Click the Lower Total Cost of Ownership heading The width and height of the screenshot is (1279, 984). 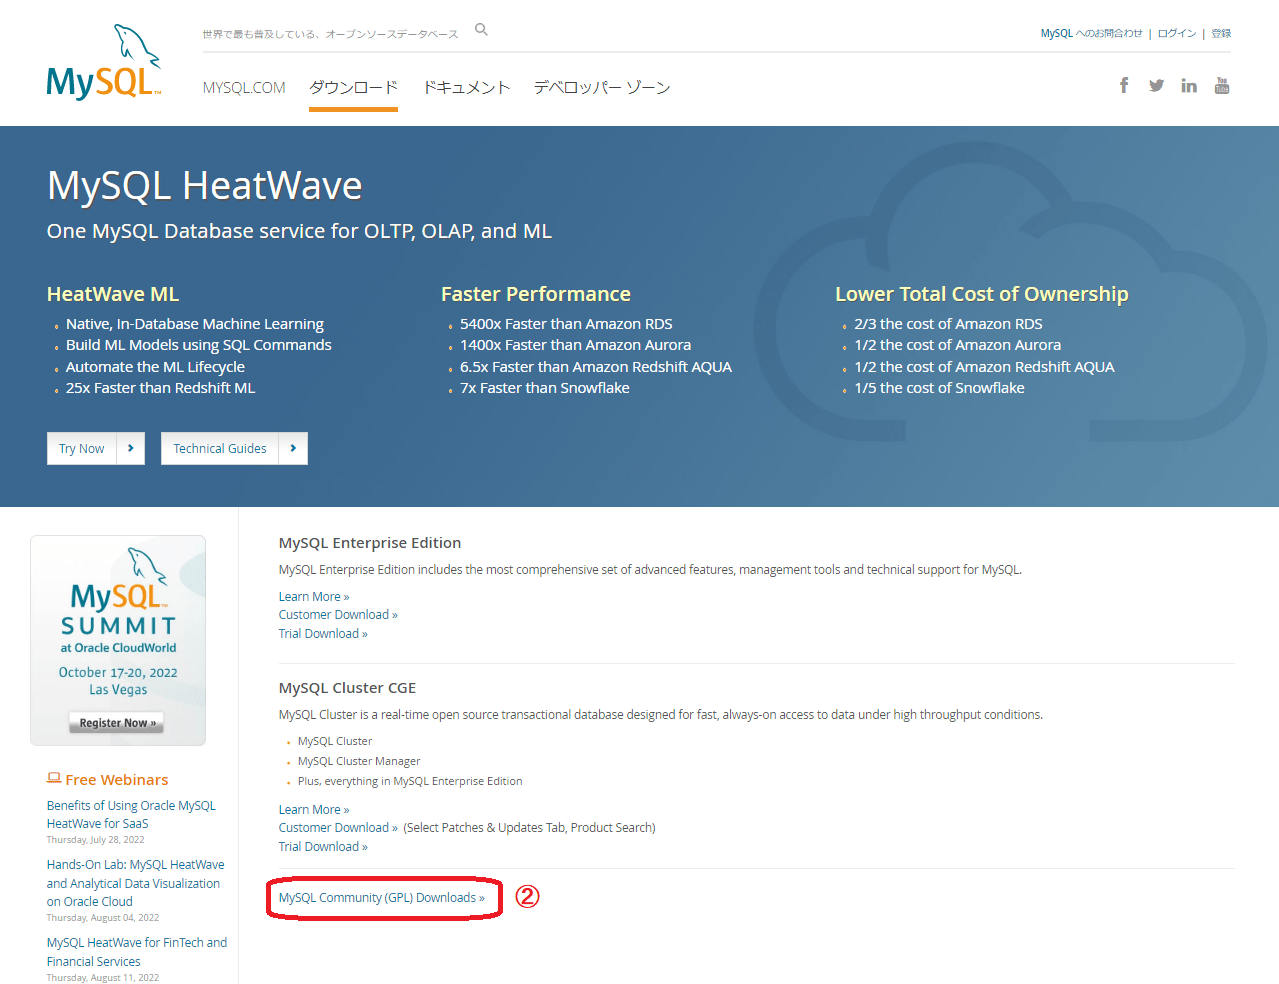[982, 294]
